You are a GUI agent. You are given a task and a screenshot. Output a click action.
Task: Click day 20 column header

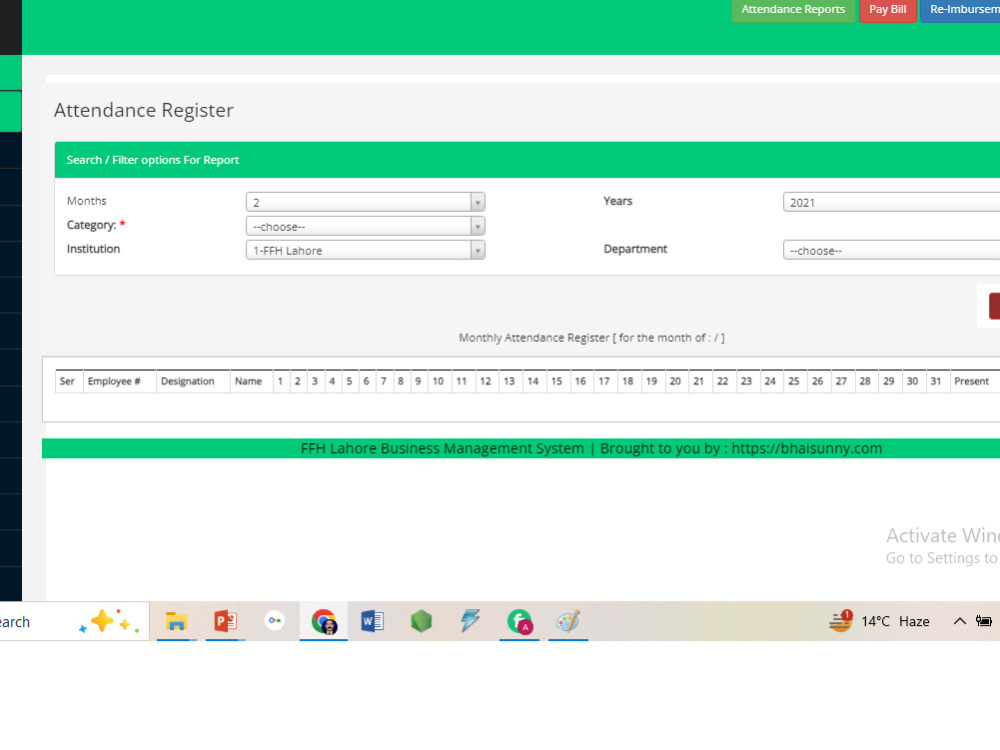tap(675, 381)
